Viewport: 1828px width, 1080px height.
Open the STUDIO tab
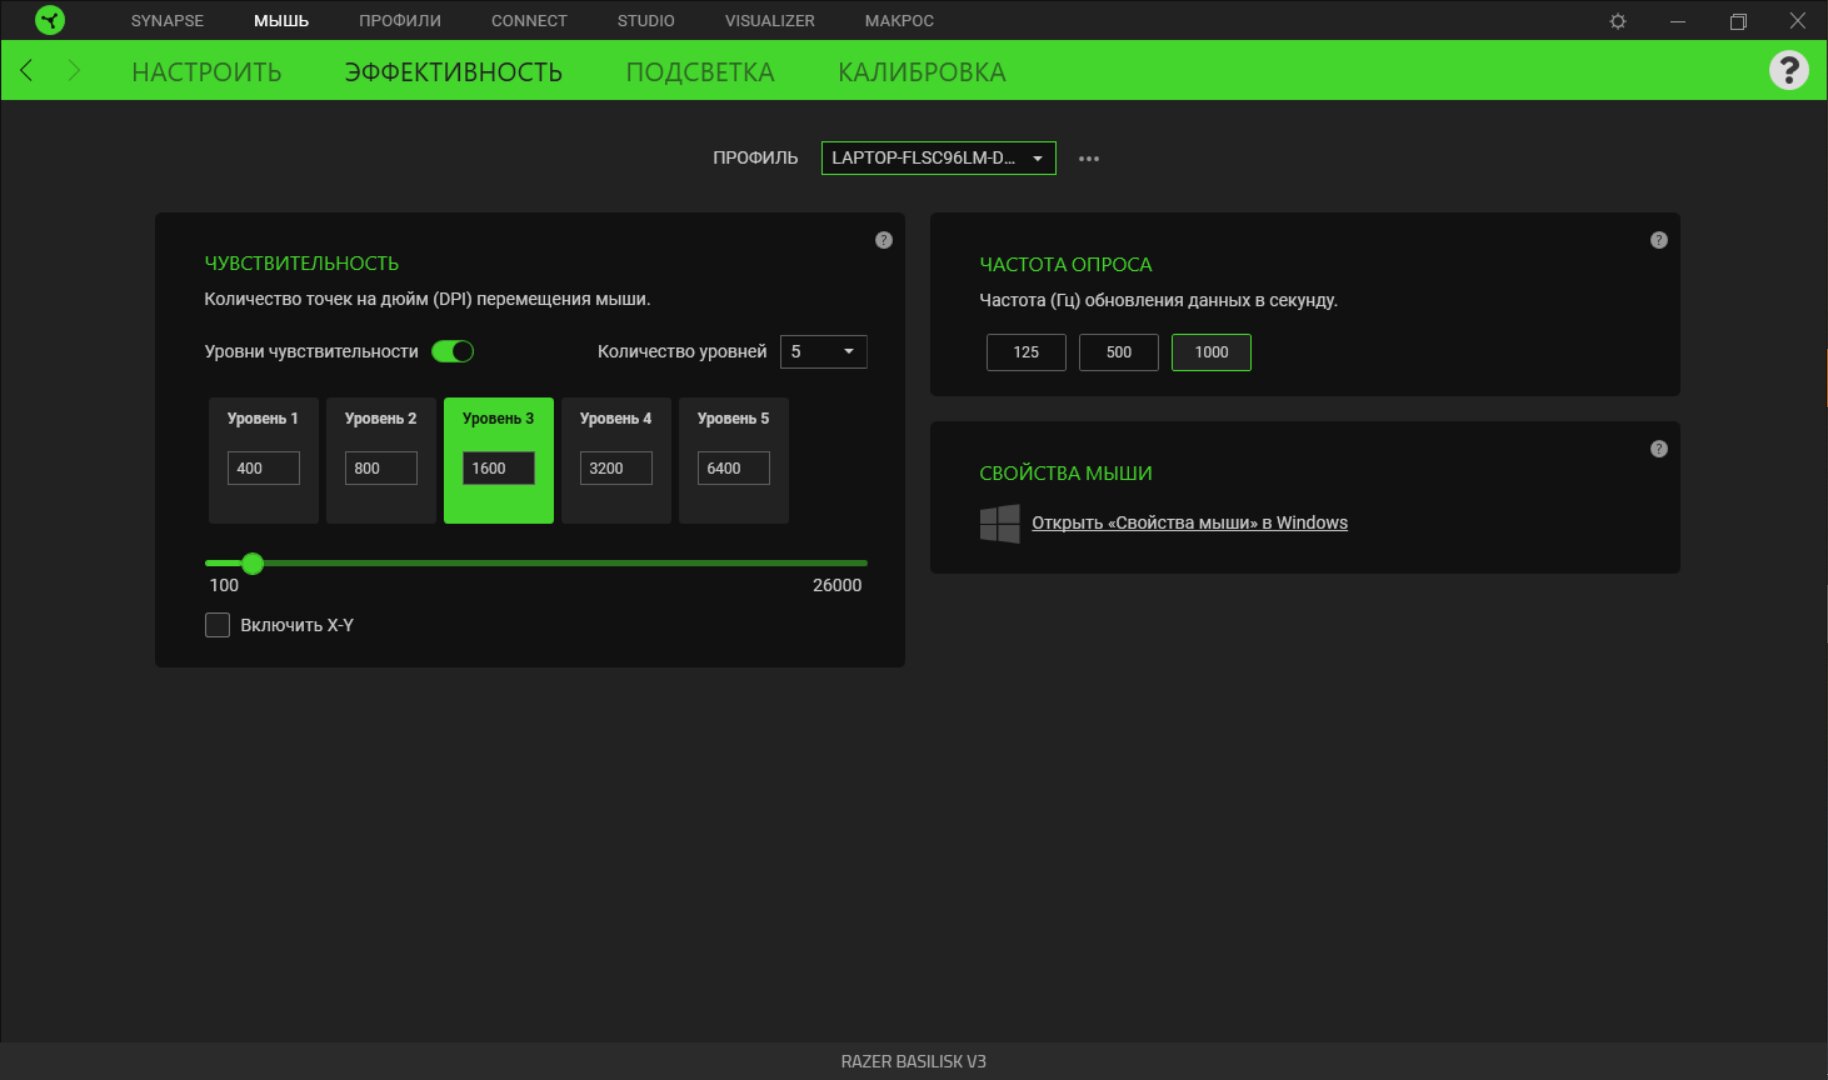point(646,20)
